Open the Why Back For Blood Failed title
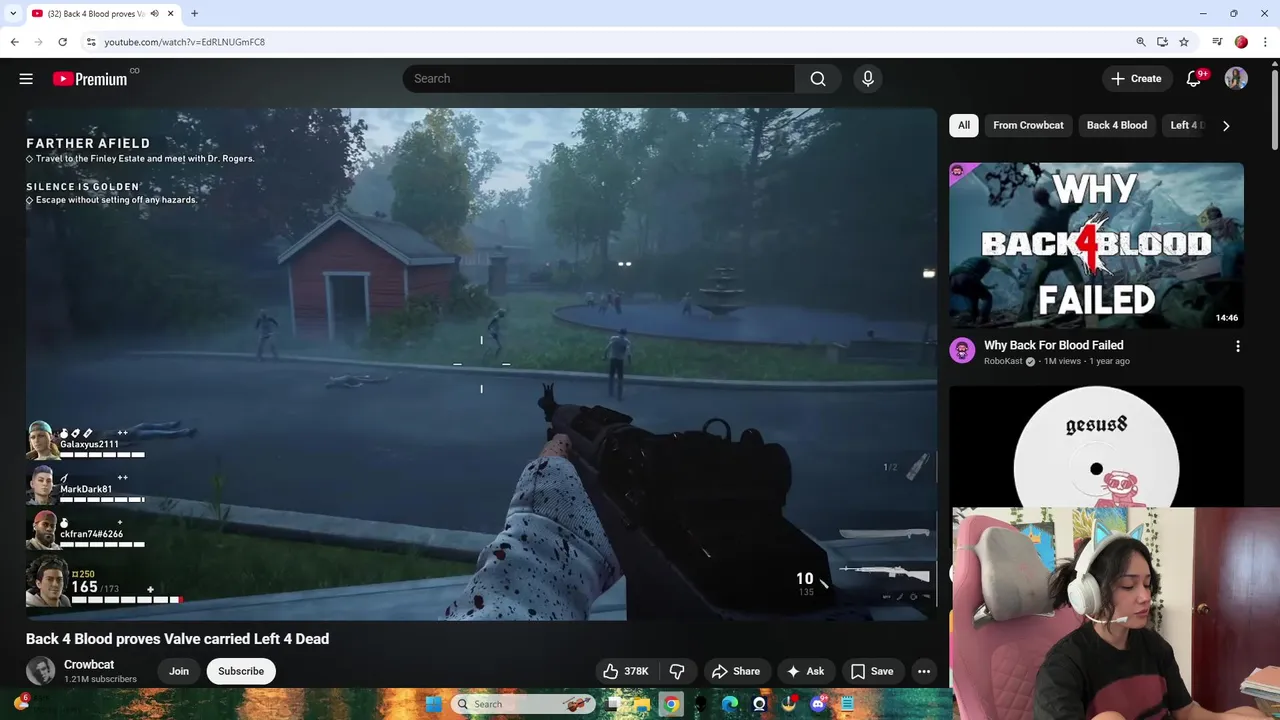This screenshot has width=1280, height=720. coord(1054,345)
